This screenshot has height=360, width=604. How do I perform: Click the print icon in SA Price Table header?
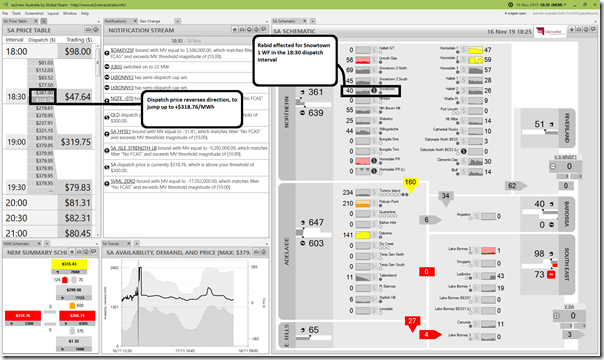[88, 30]
